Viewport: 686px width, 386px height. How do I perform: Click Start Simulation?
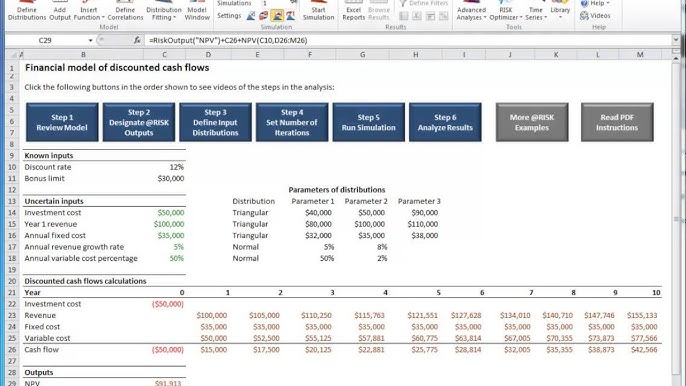tap(318, 11)
